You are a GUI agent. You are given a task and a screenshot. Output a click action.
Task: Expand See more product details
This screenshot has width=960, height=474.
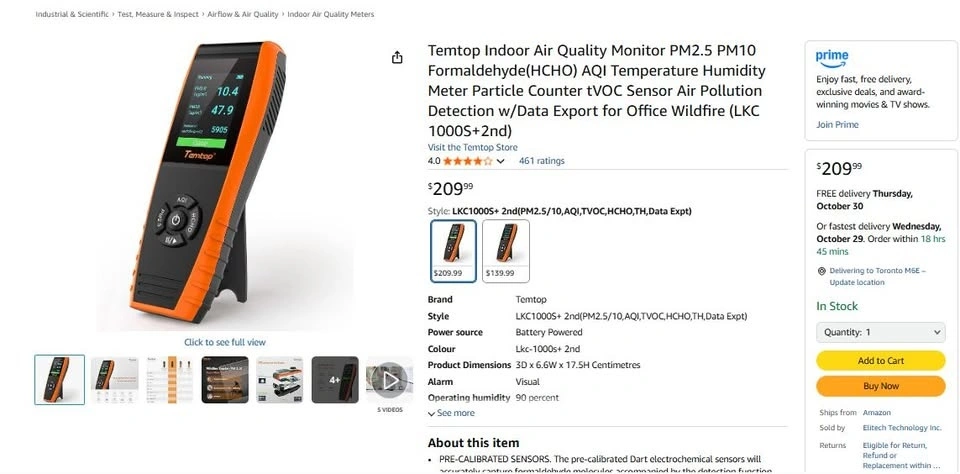(451, 413)
